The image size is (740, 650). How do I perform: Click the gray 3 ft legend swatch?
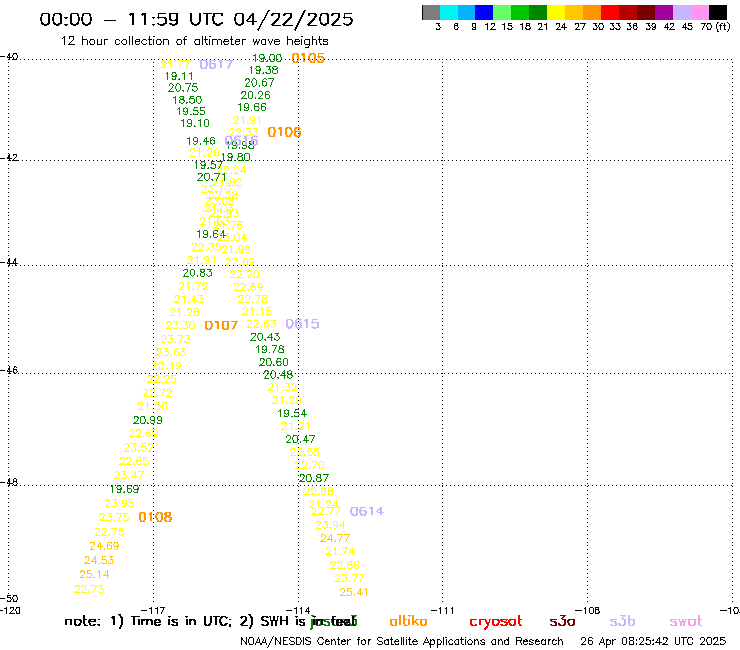click(x=431, y=12)
